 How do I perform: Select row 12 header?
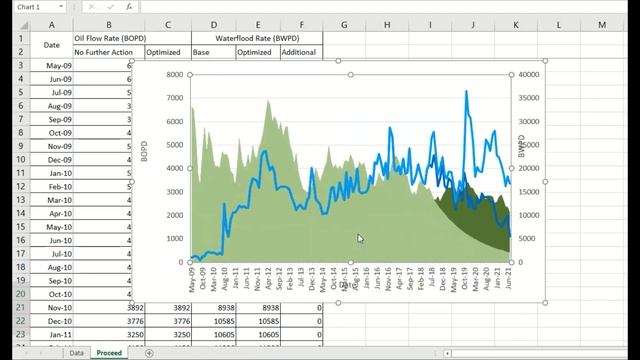pyautogui.click(x=21, y=187)
